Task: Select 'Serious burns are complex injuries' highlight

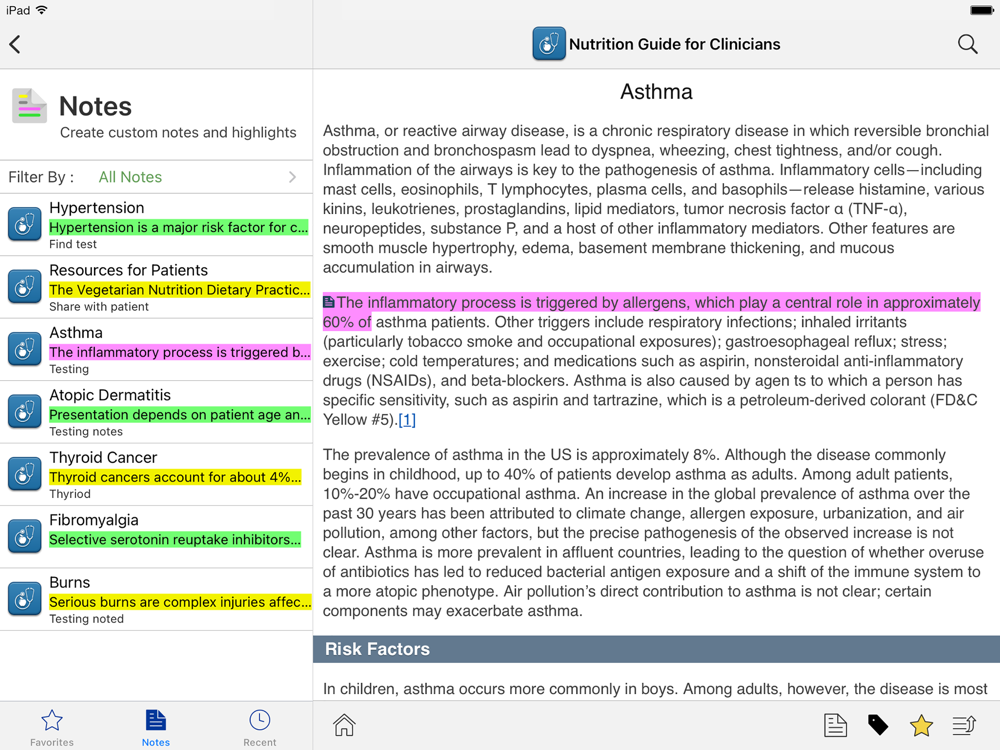Action: click(180, 603)
